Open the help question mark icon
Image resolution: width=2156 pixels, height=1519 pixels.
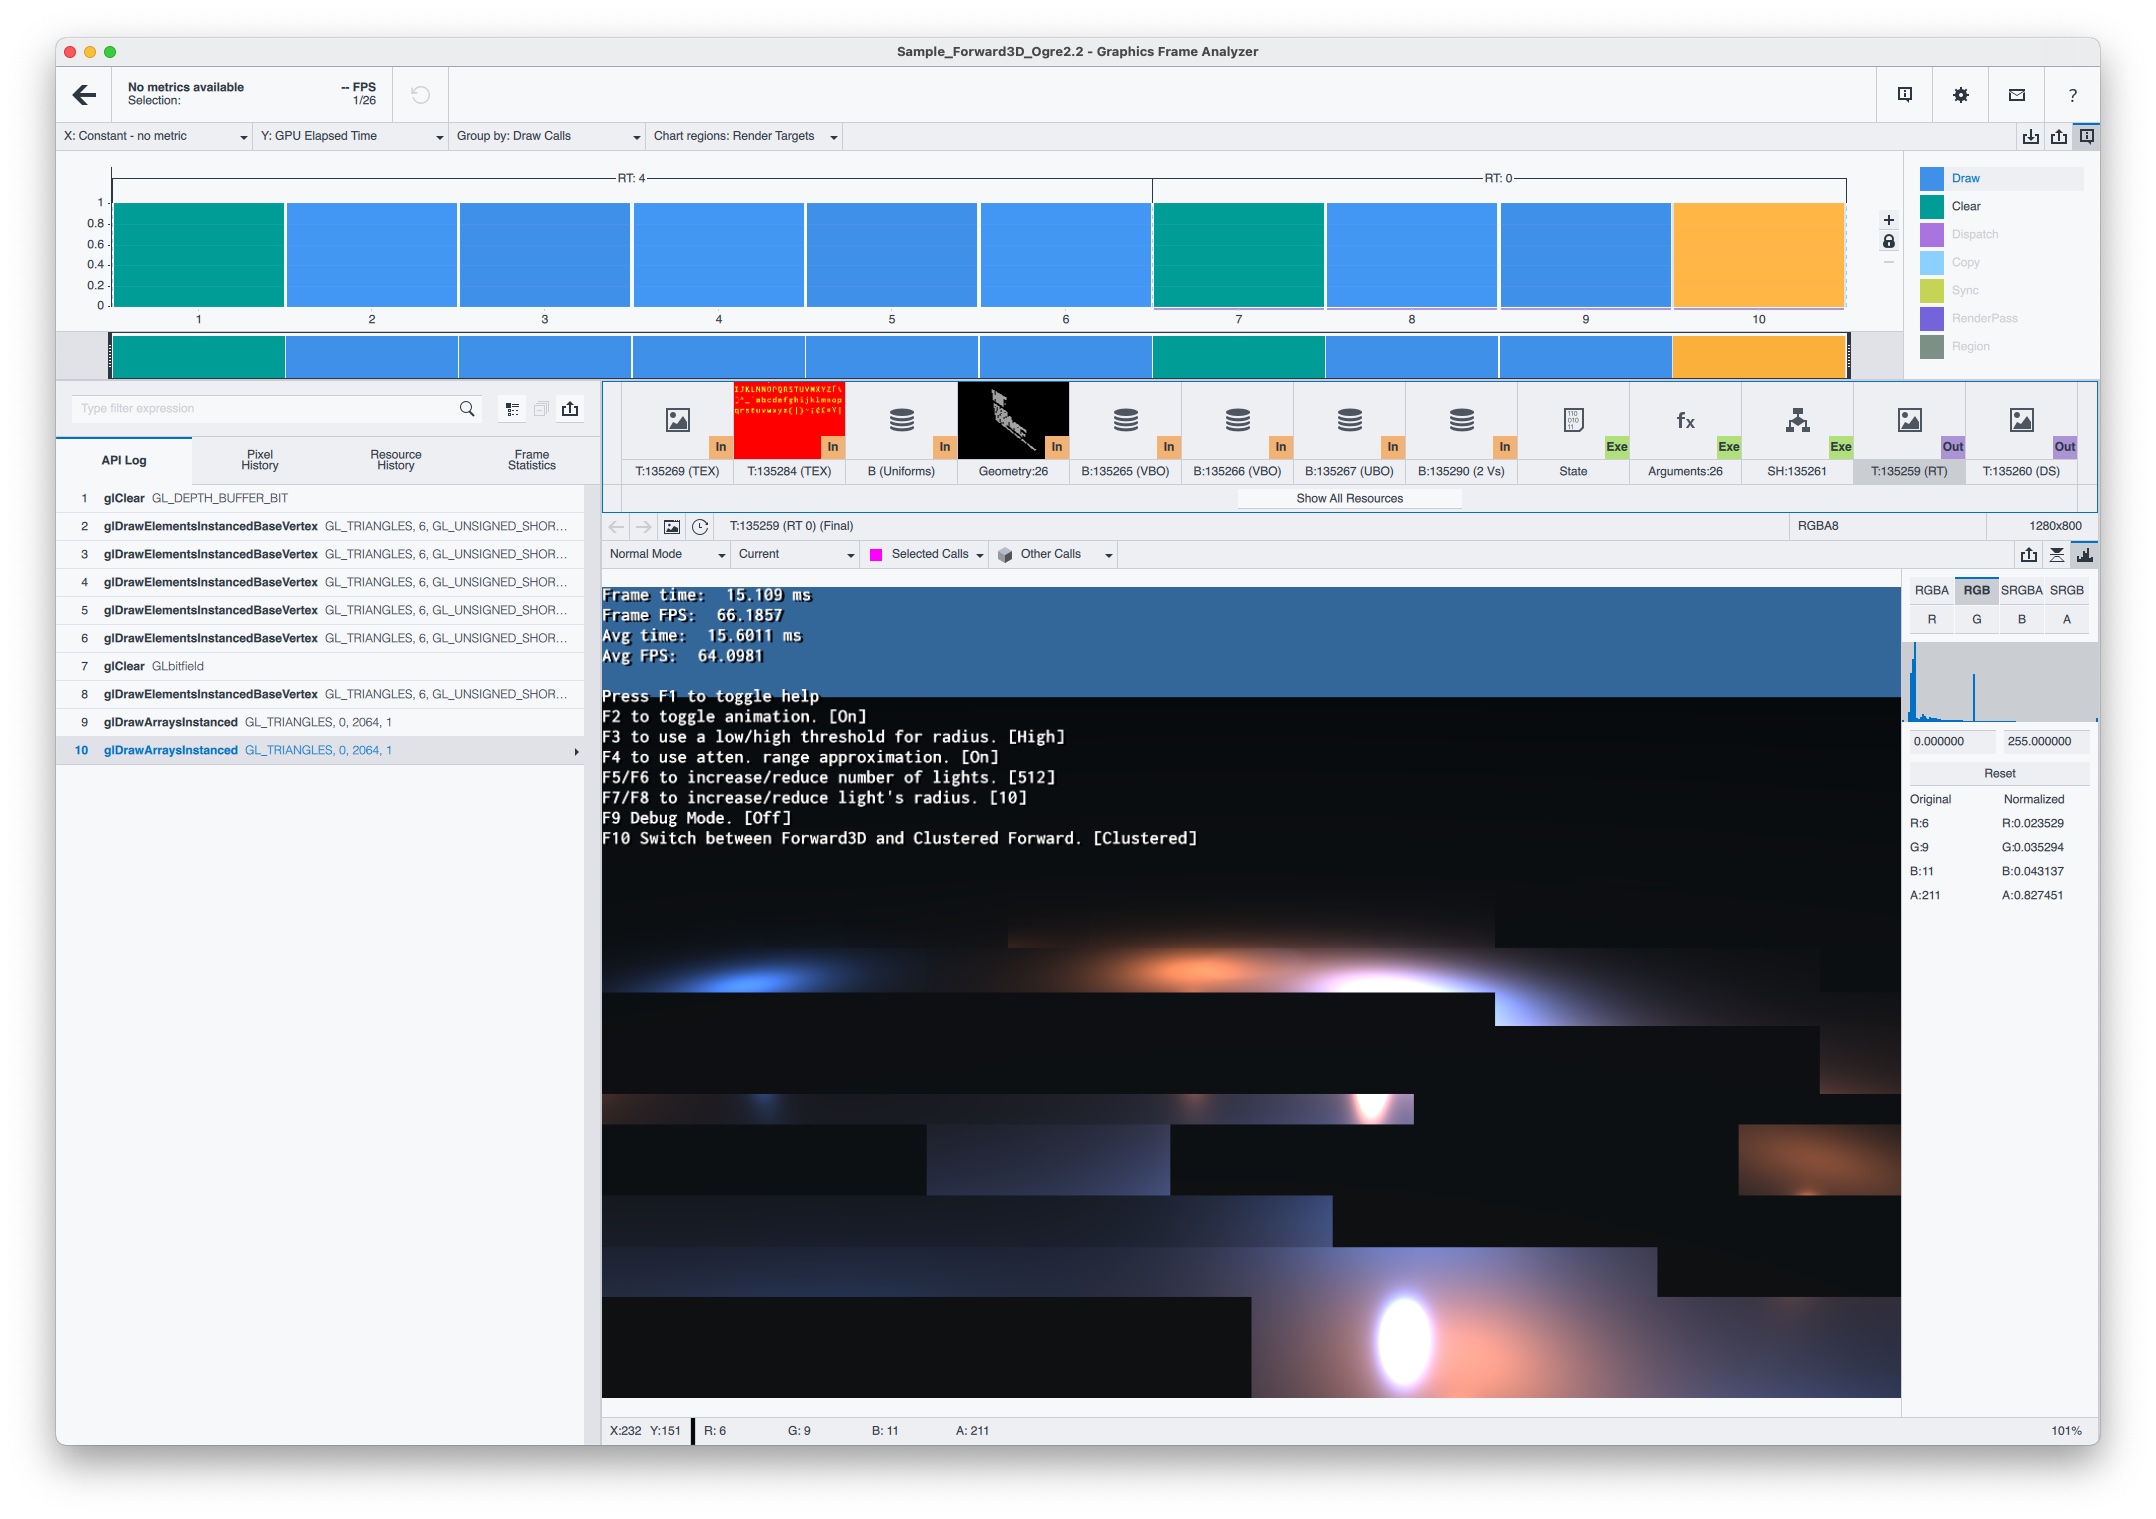pos(2073,95)
